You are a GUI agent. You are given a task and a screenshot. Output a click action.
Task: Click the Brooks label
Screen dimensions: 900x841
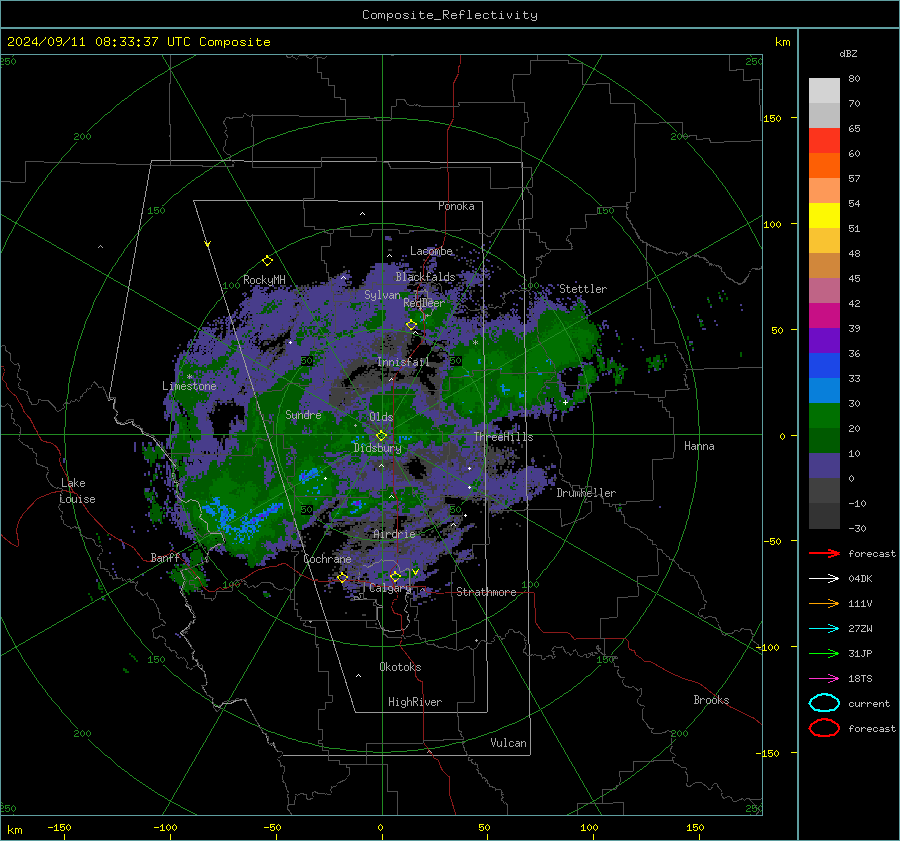(711, 700)
